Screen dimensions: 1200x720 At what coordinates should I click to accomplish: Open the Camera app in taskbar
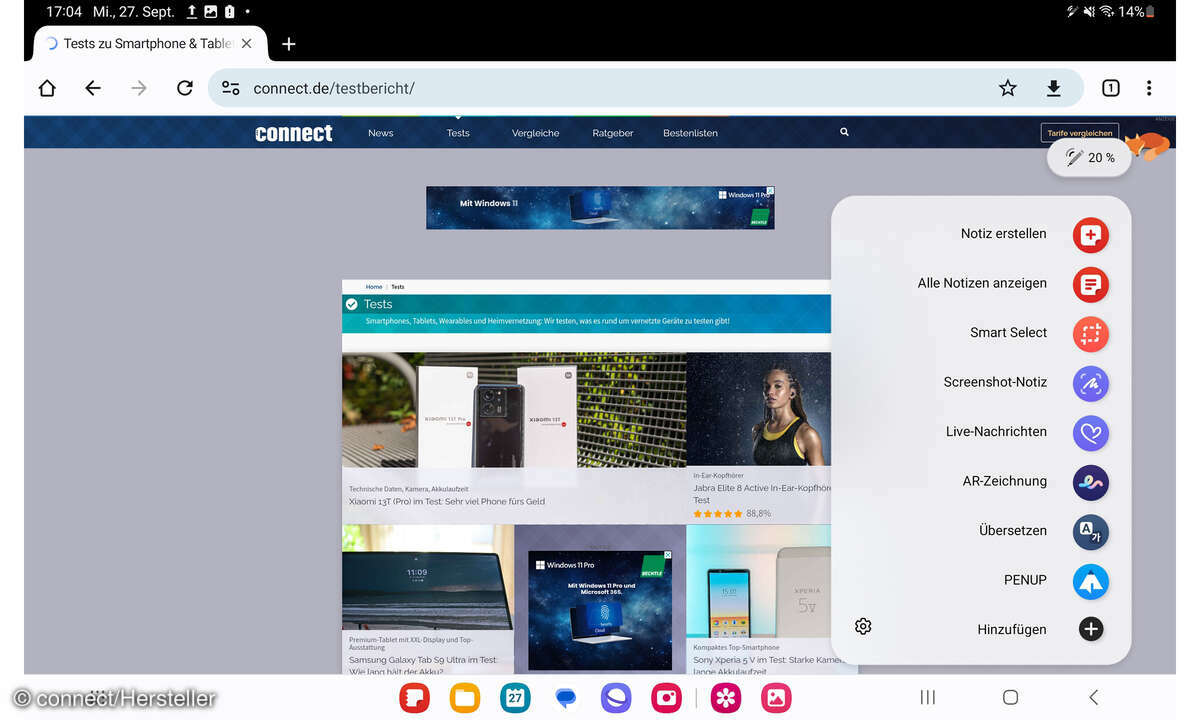(666, 697)
